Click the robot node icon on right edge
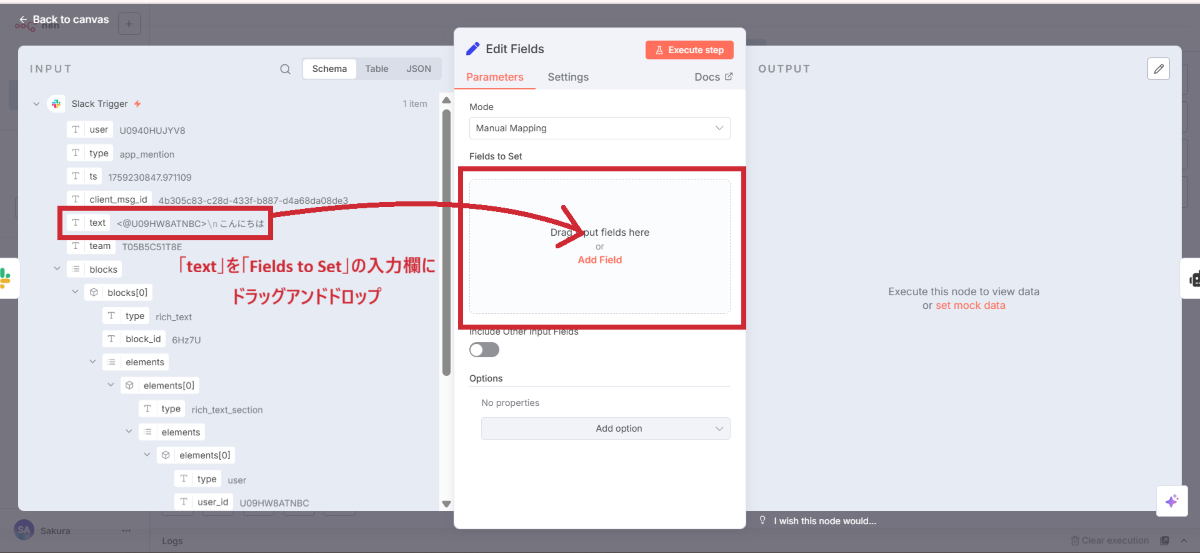Image resolution: width=1200 pixels, height=553 pixels. pyautogui.click(x=1194, y=279)
